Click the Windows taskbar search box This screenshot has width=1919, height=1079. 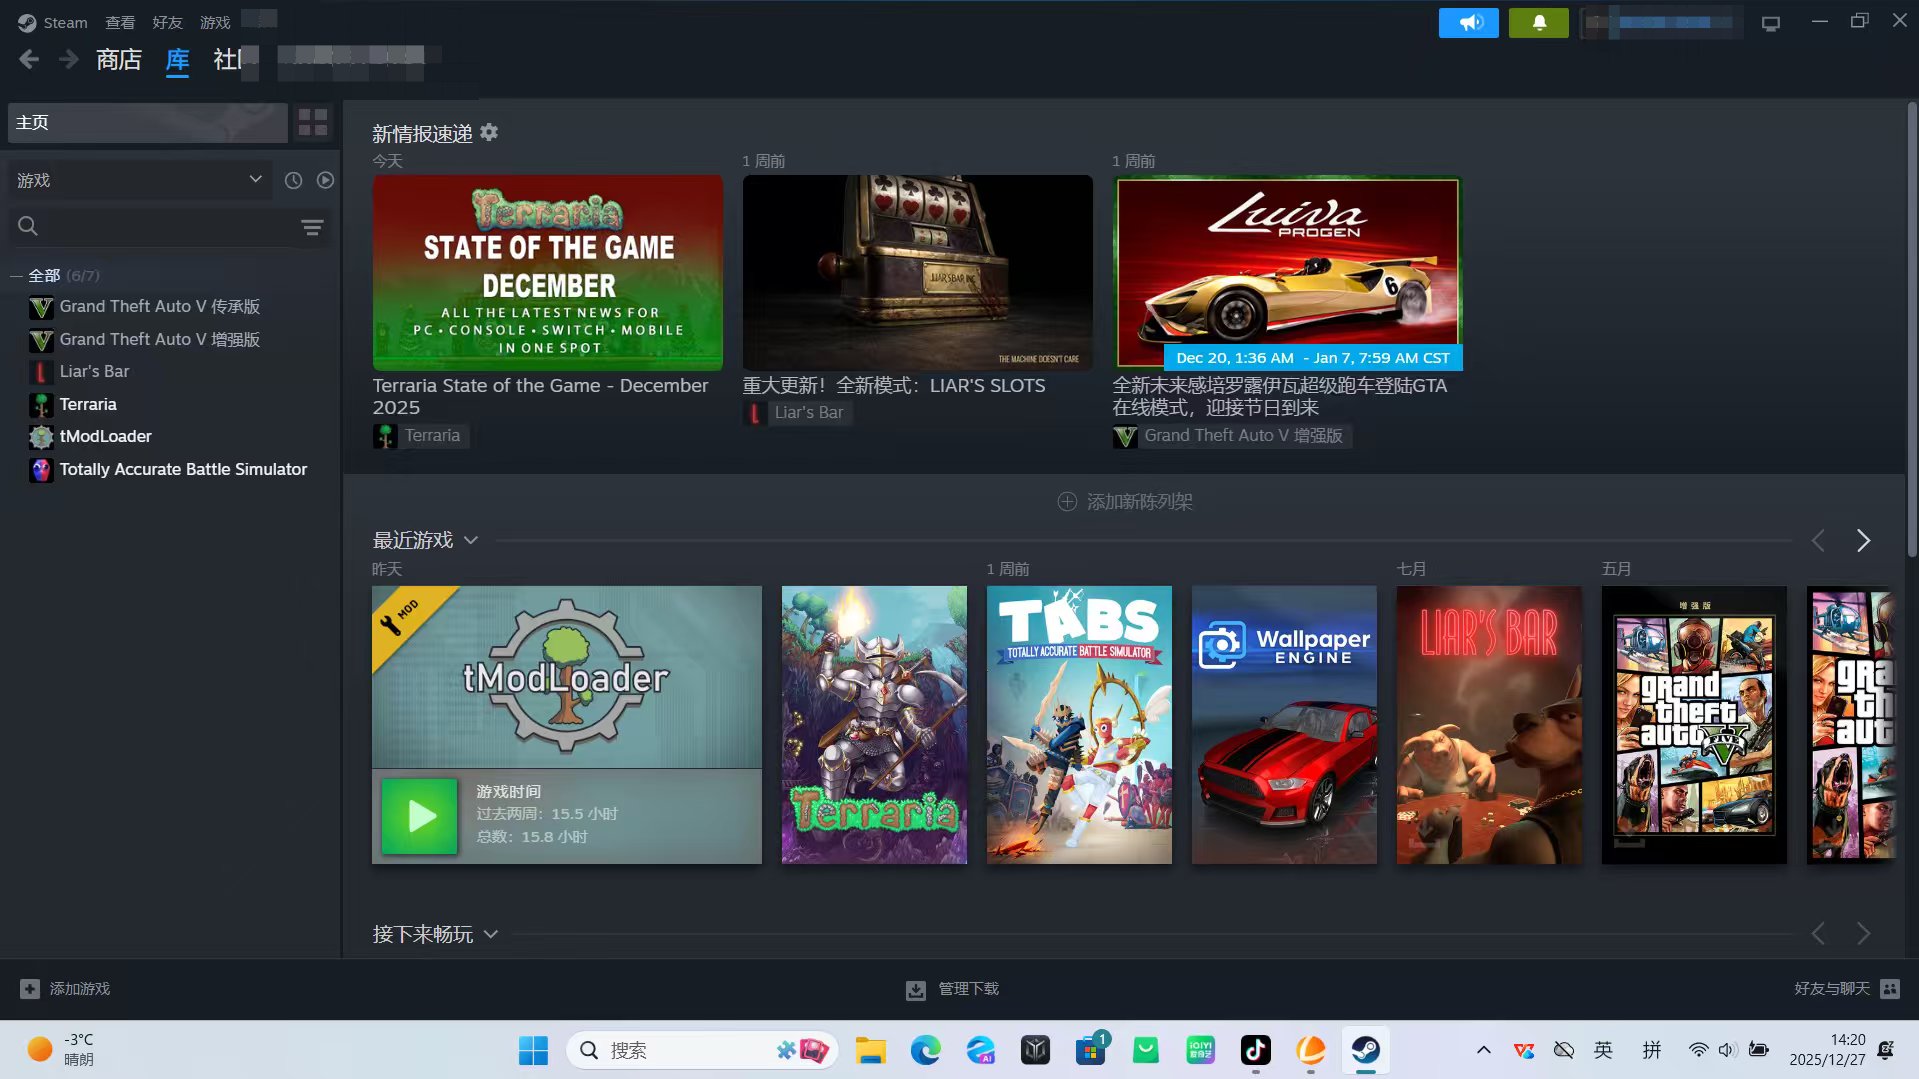tap(703, 1050)
